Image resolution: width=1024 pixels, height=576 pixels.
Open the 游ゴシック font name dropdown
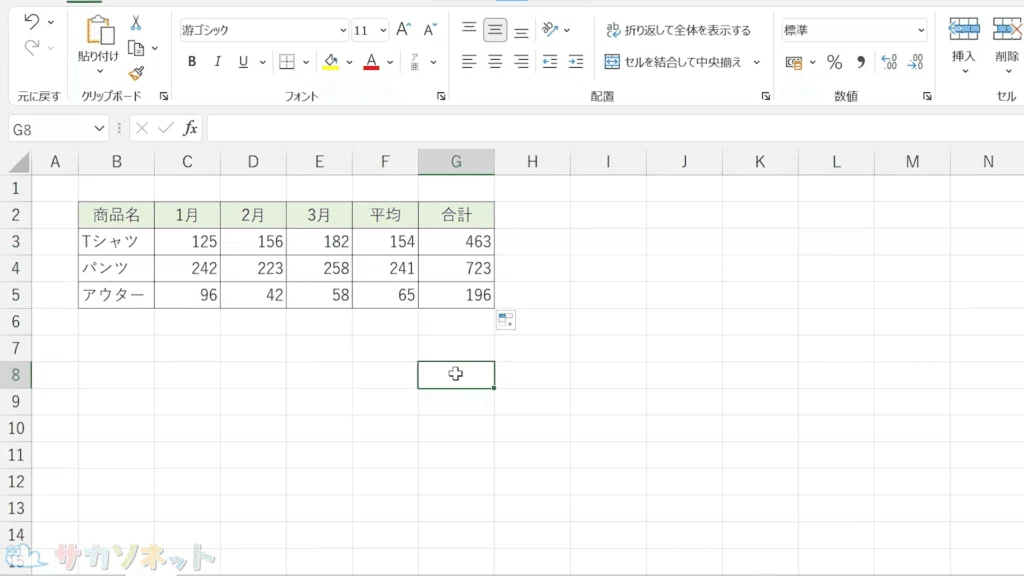pyautogui.click(x=342, y=30)
